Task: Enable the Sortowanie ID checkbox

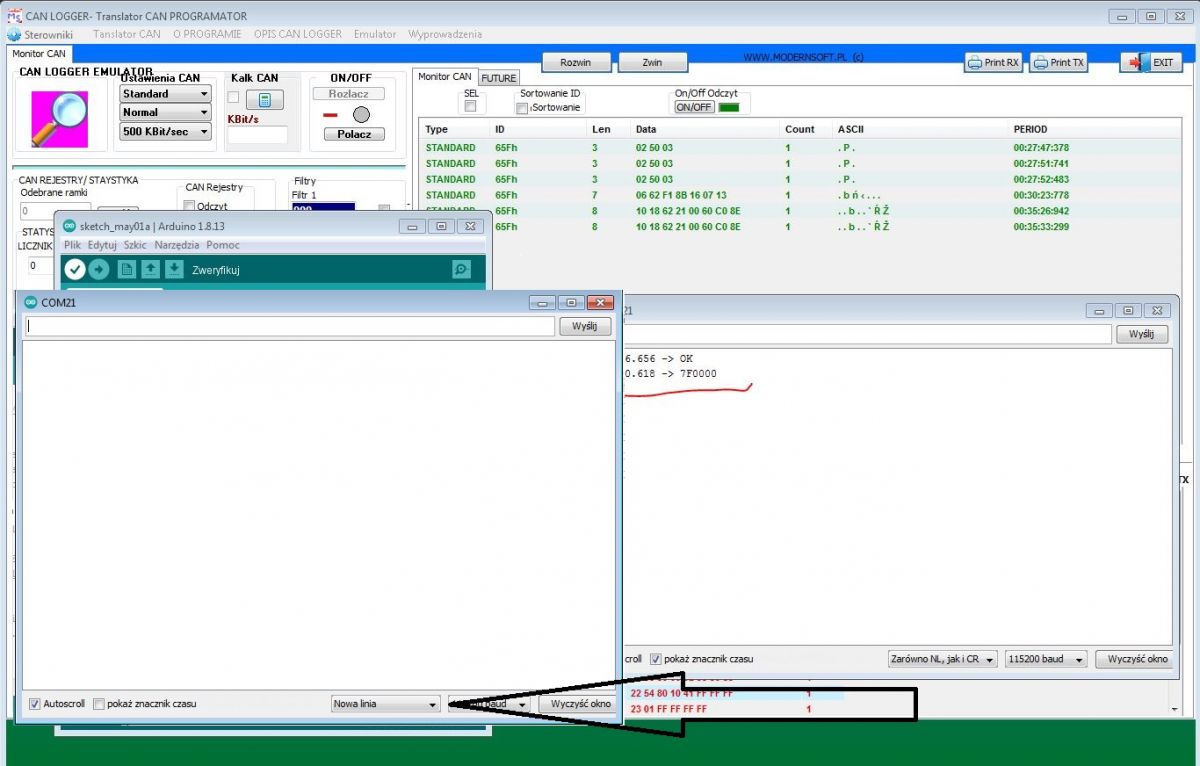Action: coord(522,108)
